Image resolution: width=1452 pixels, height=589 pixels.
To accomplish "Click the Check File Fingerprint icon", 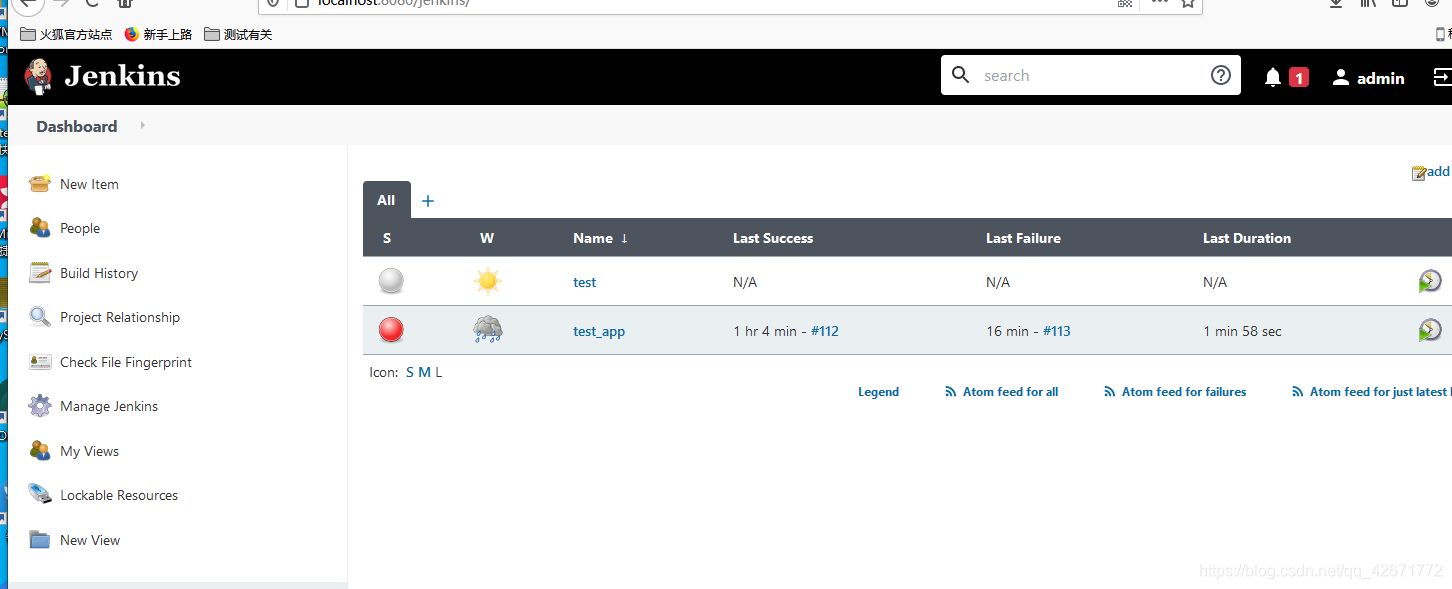I will [40, 361].
